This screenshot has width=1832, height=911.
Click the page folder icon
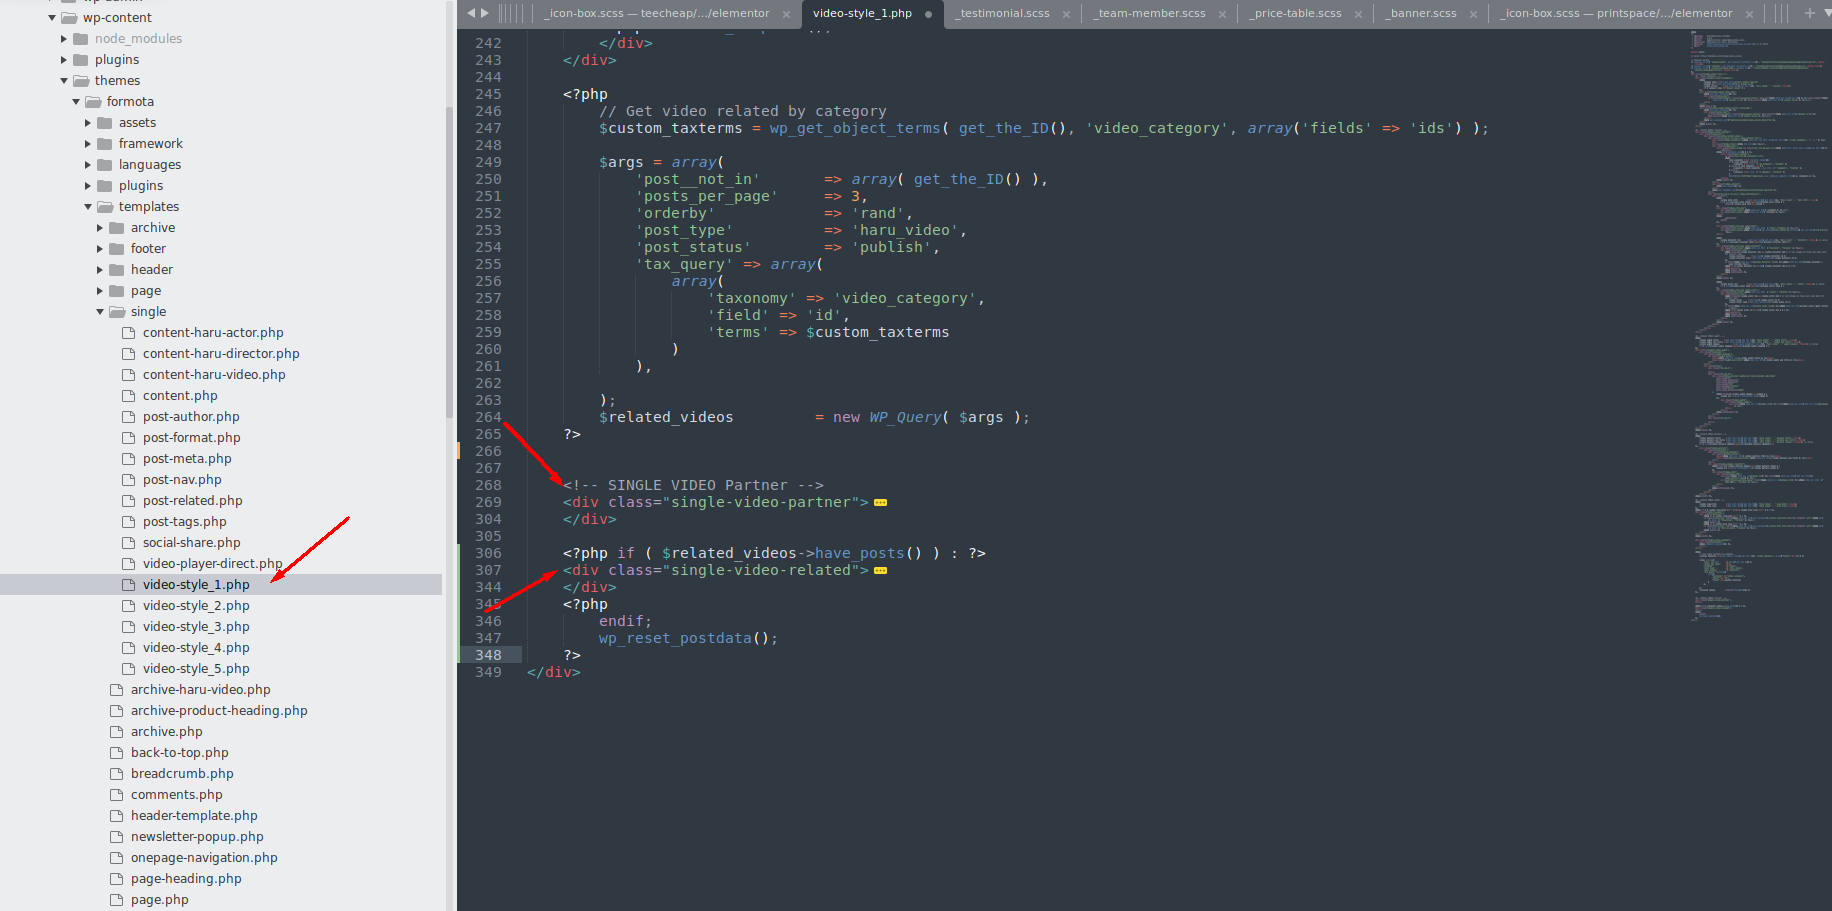tap(117, 291)
